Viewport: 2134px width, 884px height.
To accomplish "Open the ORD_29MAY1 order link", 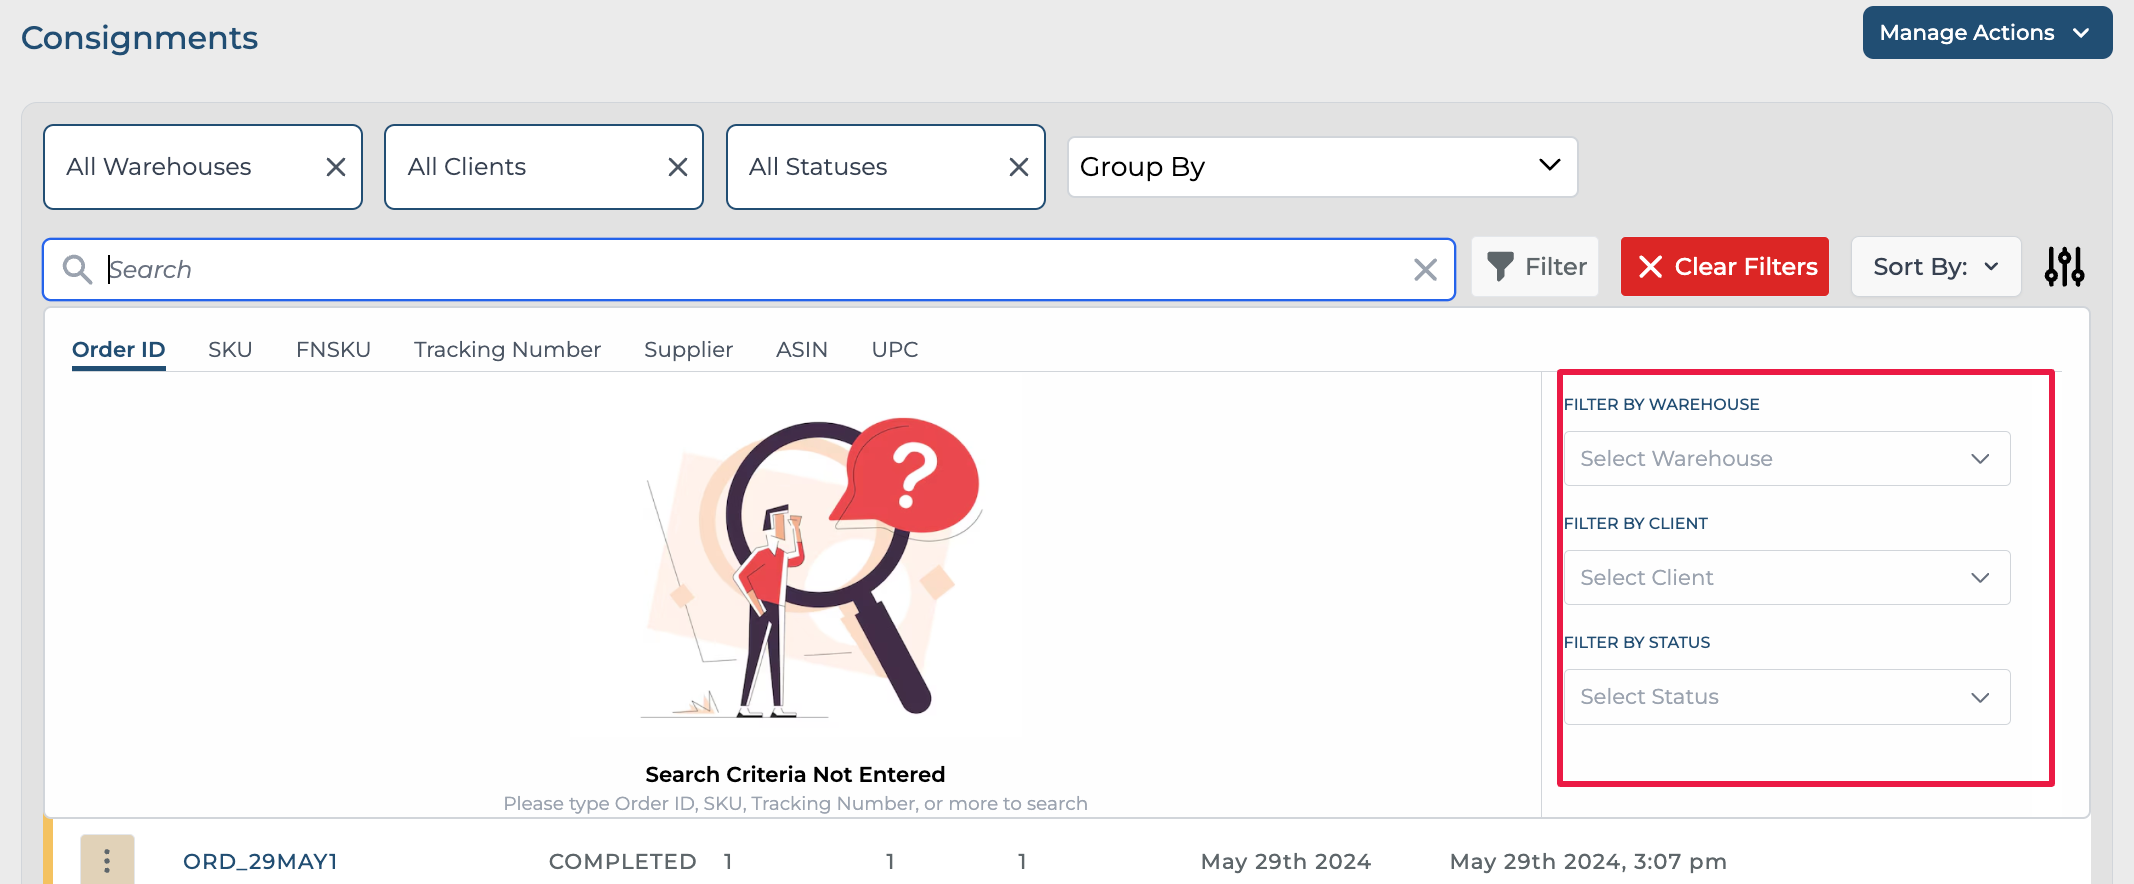I will pyautogui.click(x=260, y=861).
